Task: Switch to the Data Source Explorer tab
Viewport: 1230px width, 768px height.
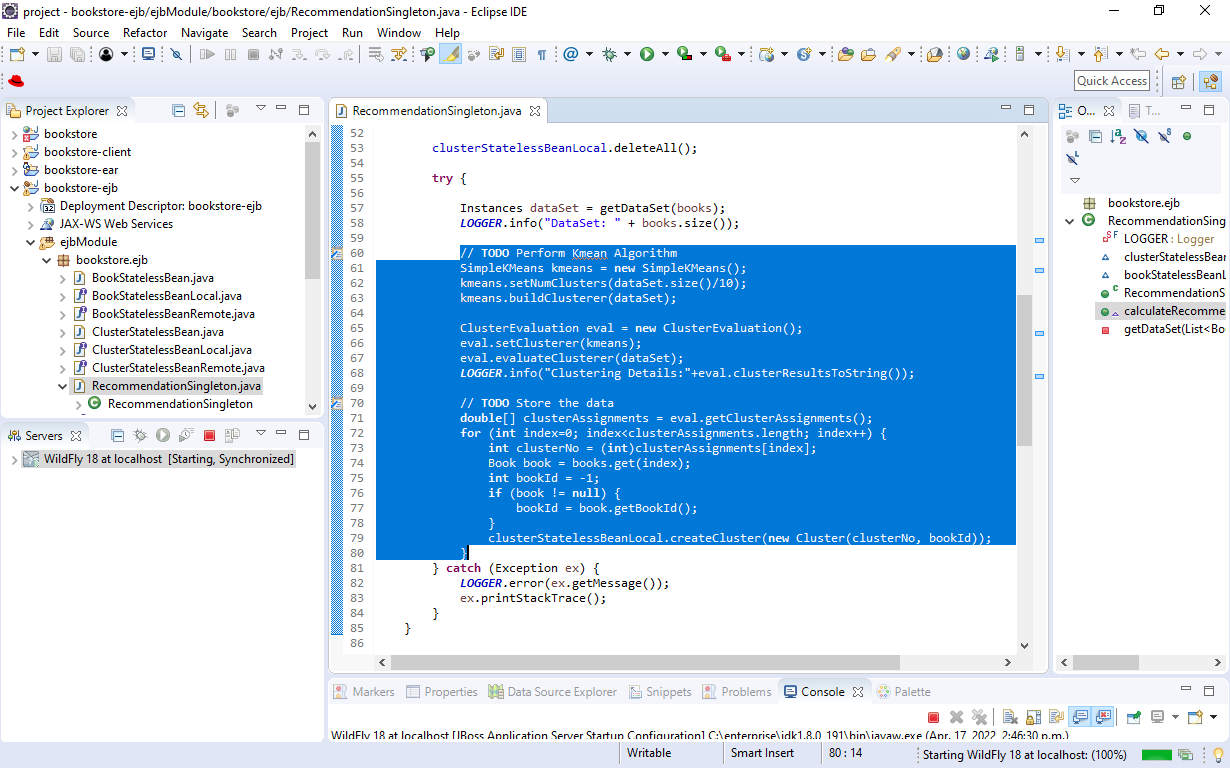Action: click(552, 691)
